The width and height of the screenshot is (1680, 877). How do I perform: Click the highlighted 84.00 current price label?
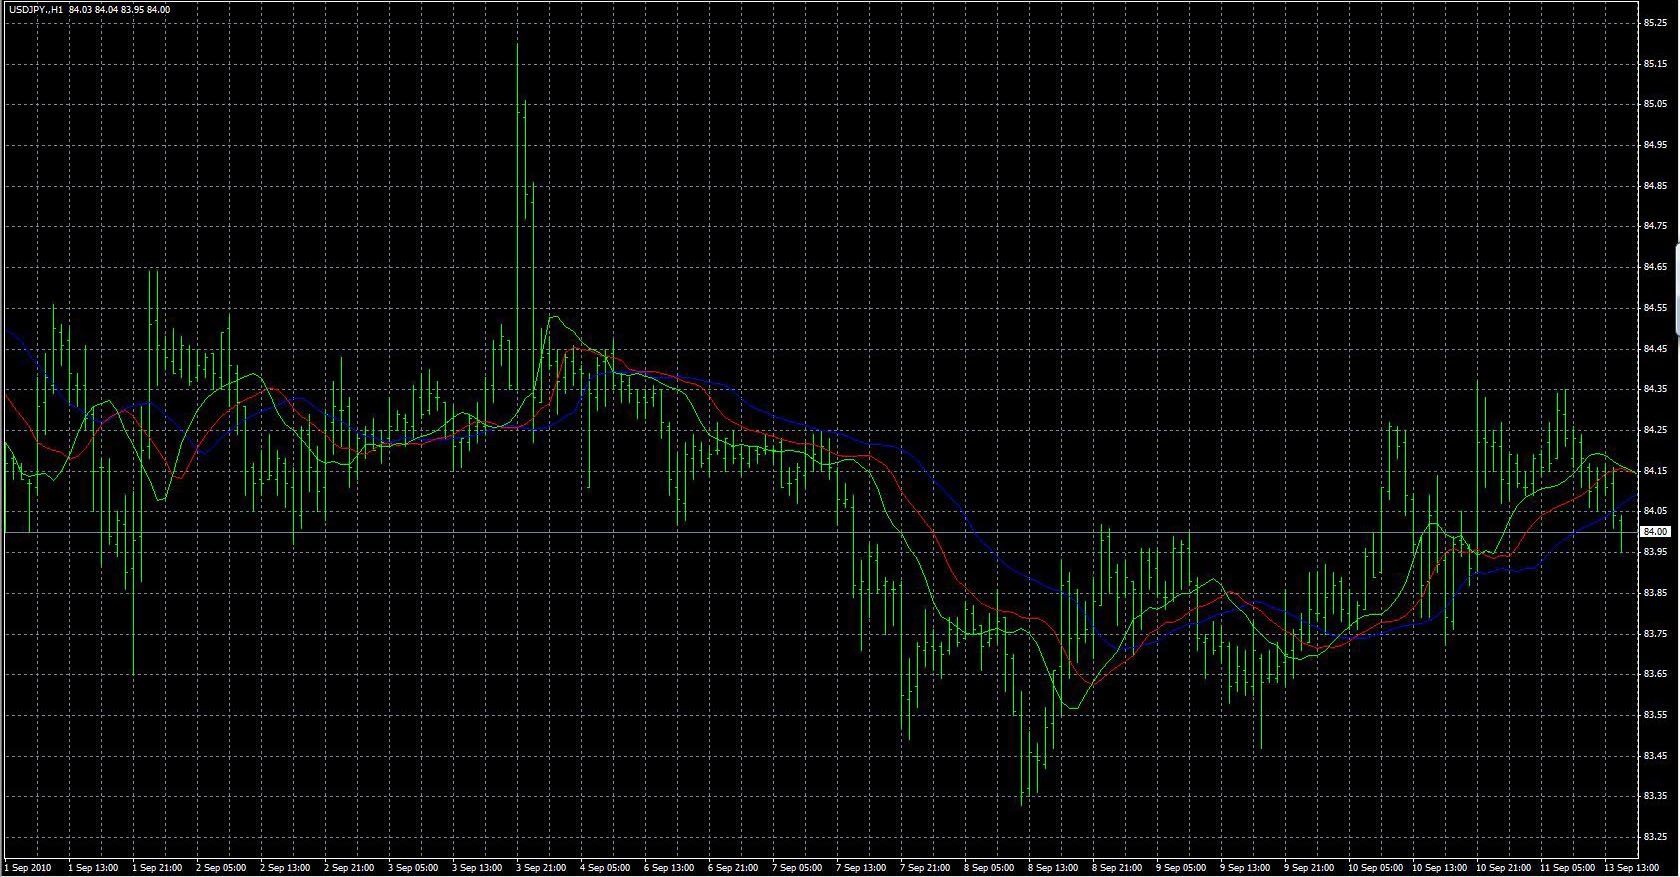click(x=1655, y=532)
